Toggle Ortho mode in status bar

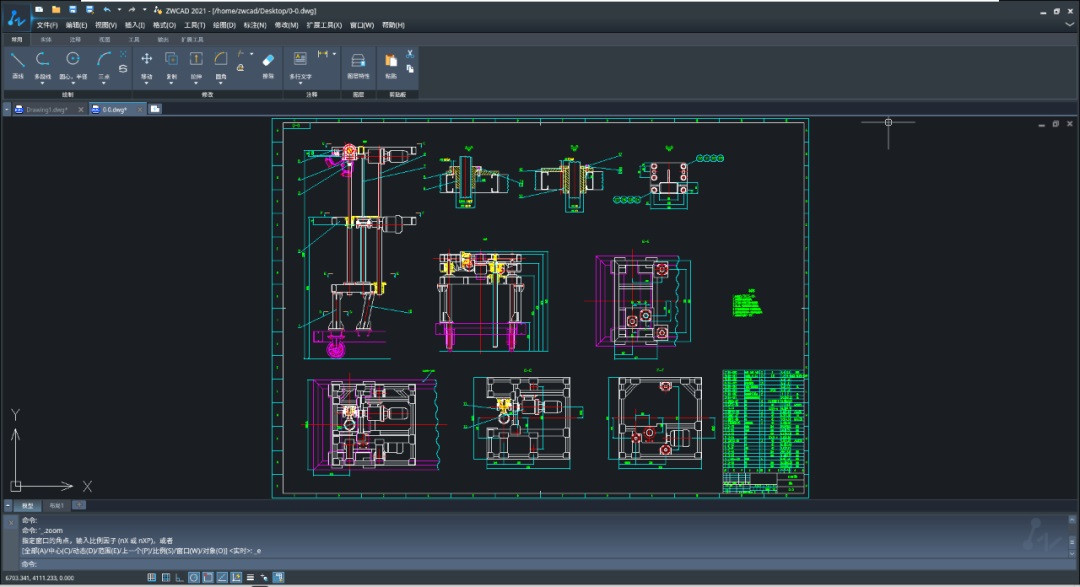179,577
